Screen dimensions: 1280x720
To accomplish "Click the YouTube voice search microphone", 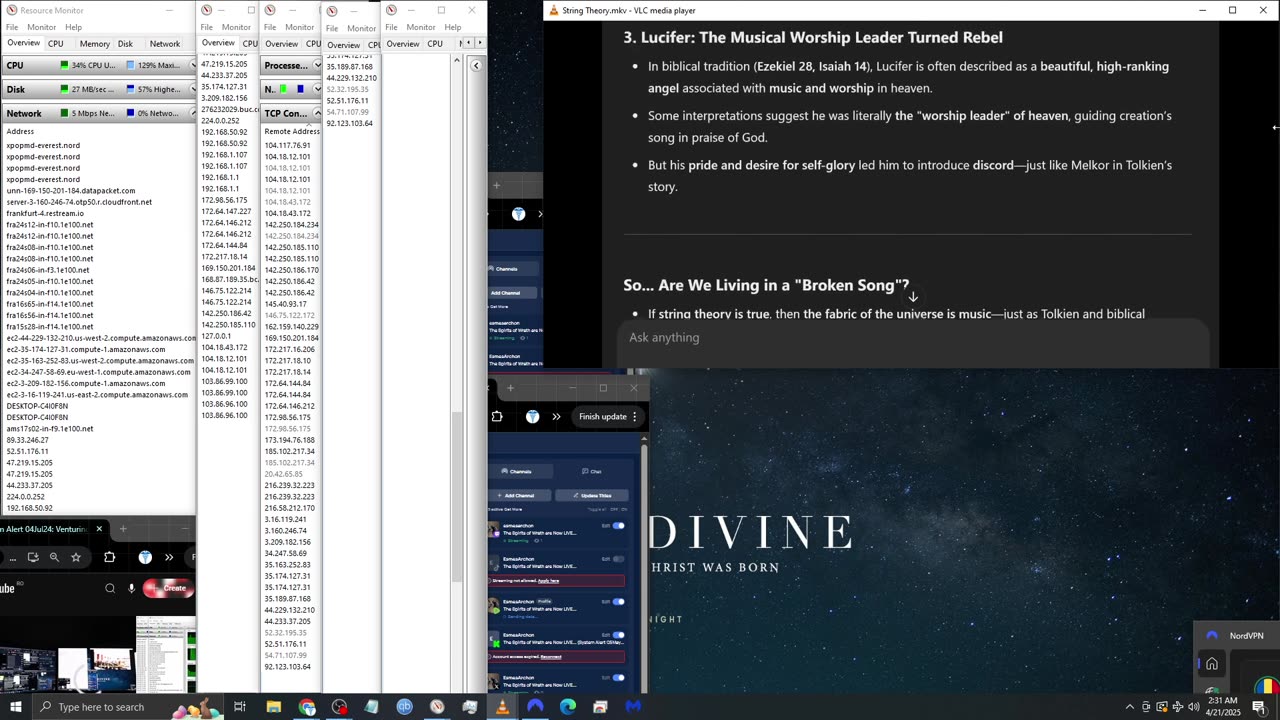I will point(131,588).
